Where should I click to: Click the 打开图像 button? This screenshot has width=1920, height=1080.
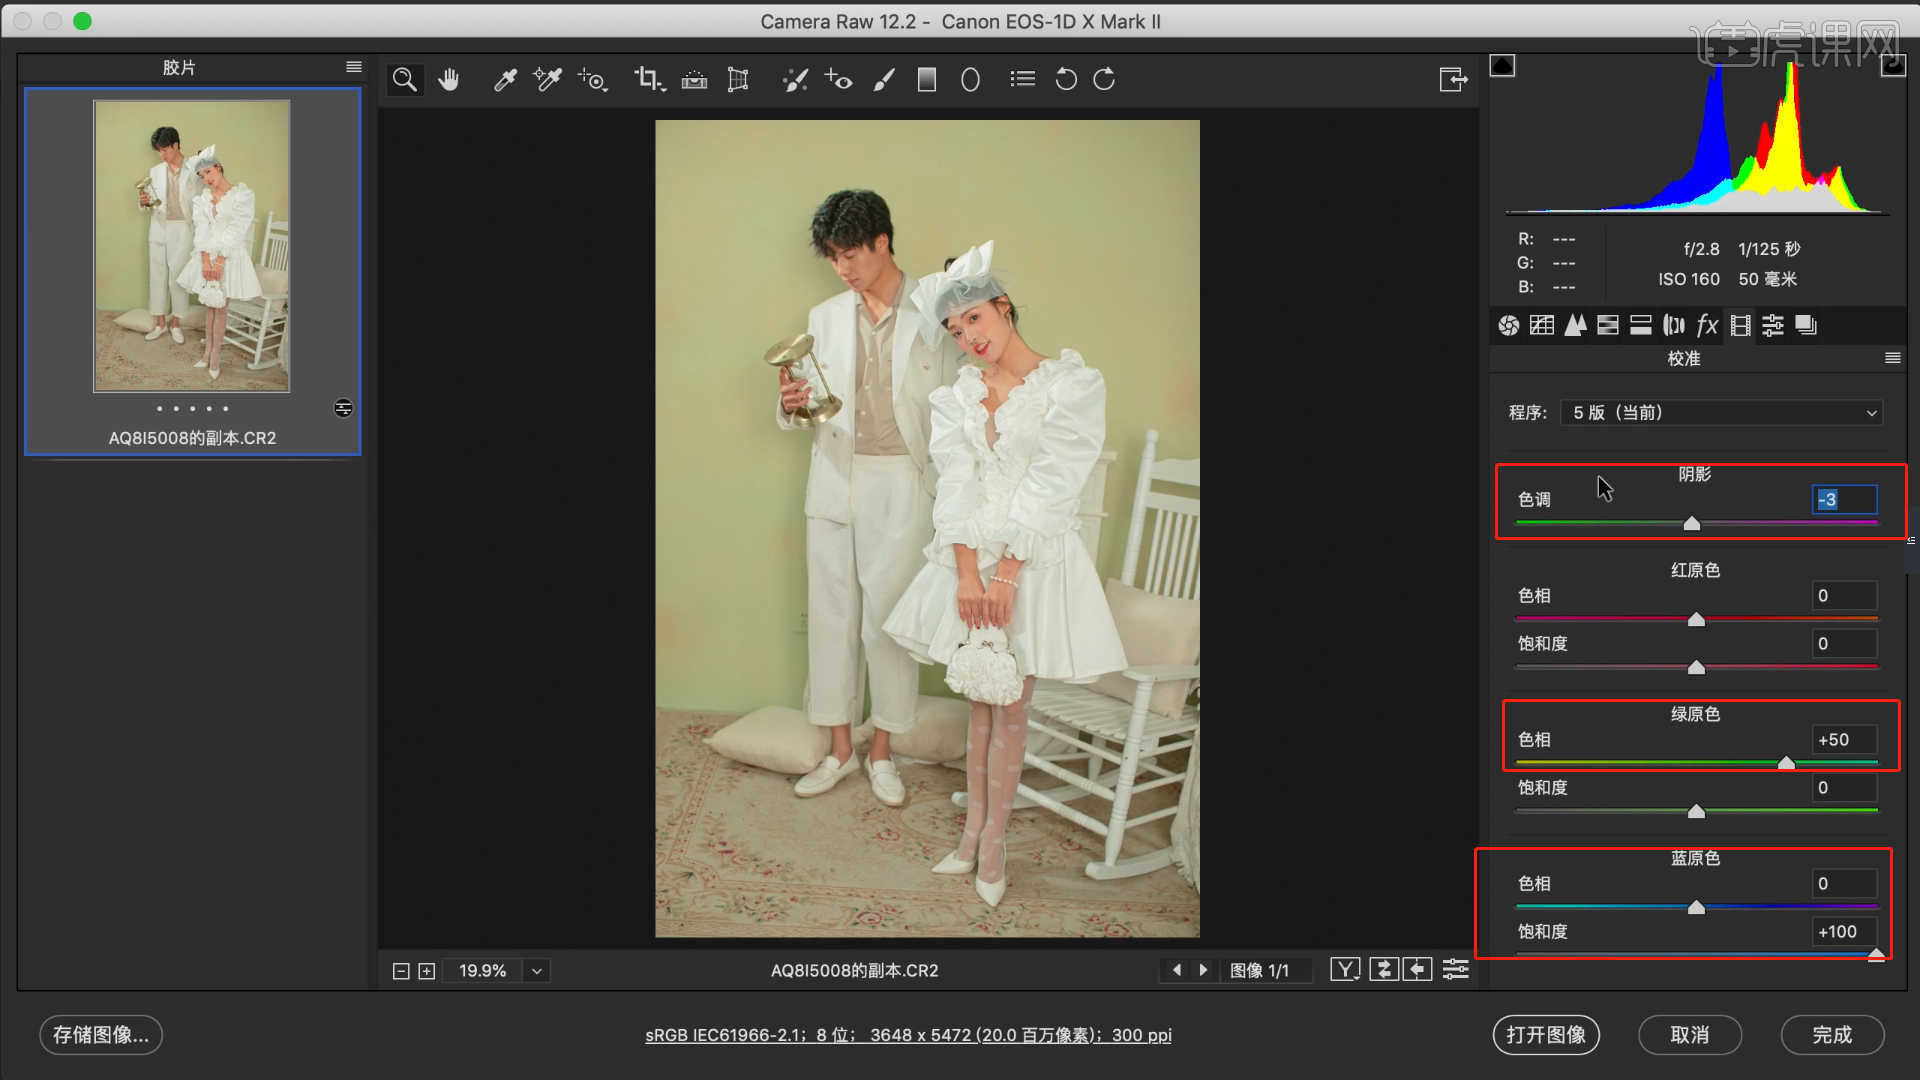1546,1035
